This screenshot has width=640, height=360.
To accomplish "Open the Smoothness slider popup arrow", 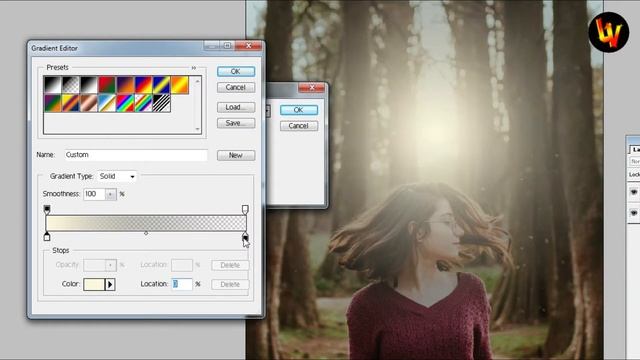I will 111,194.
